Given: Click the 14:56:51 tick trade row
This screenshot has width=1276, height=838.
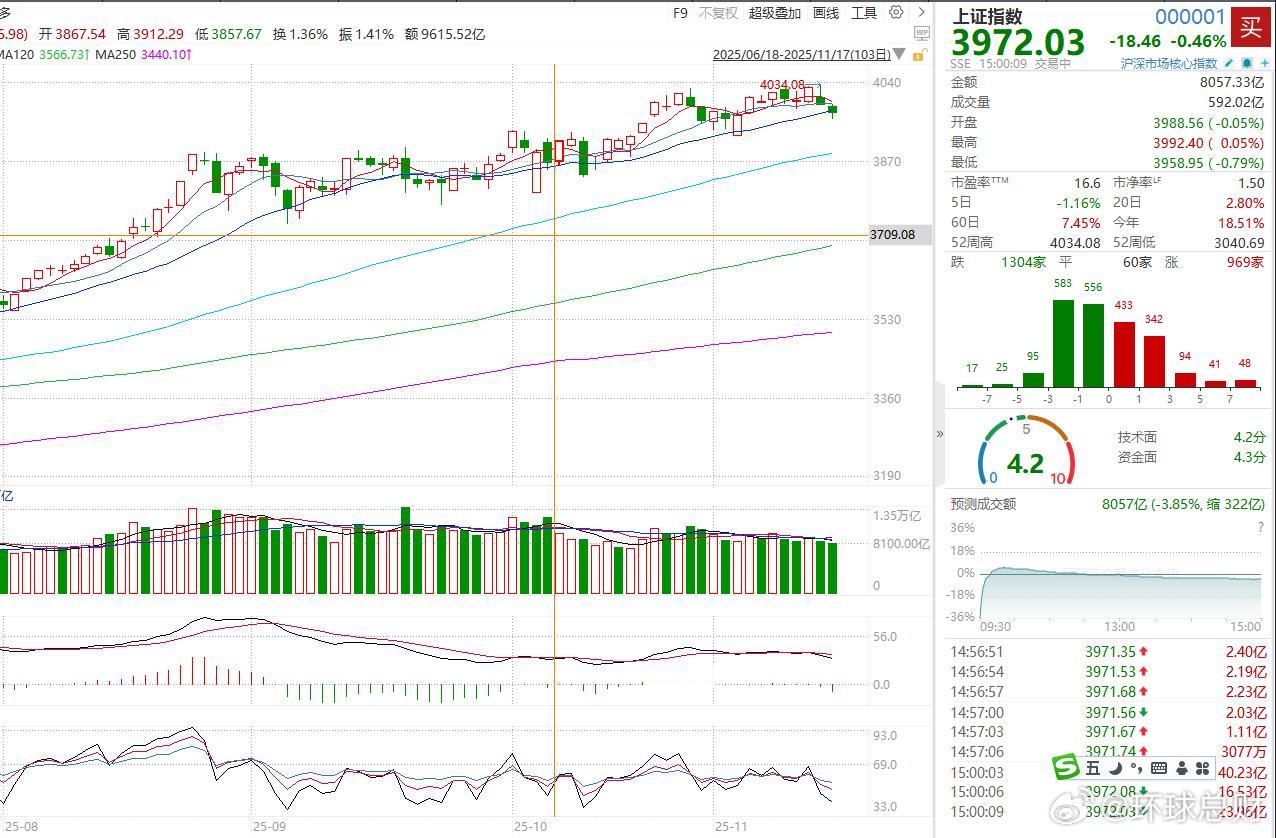Looking at the screenshot, I should 1108,652.
